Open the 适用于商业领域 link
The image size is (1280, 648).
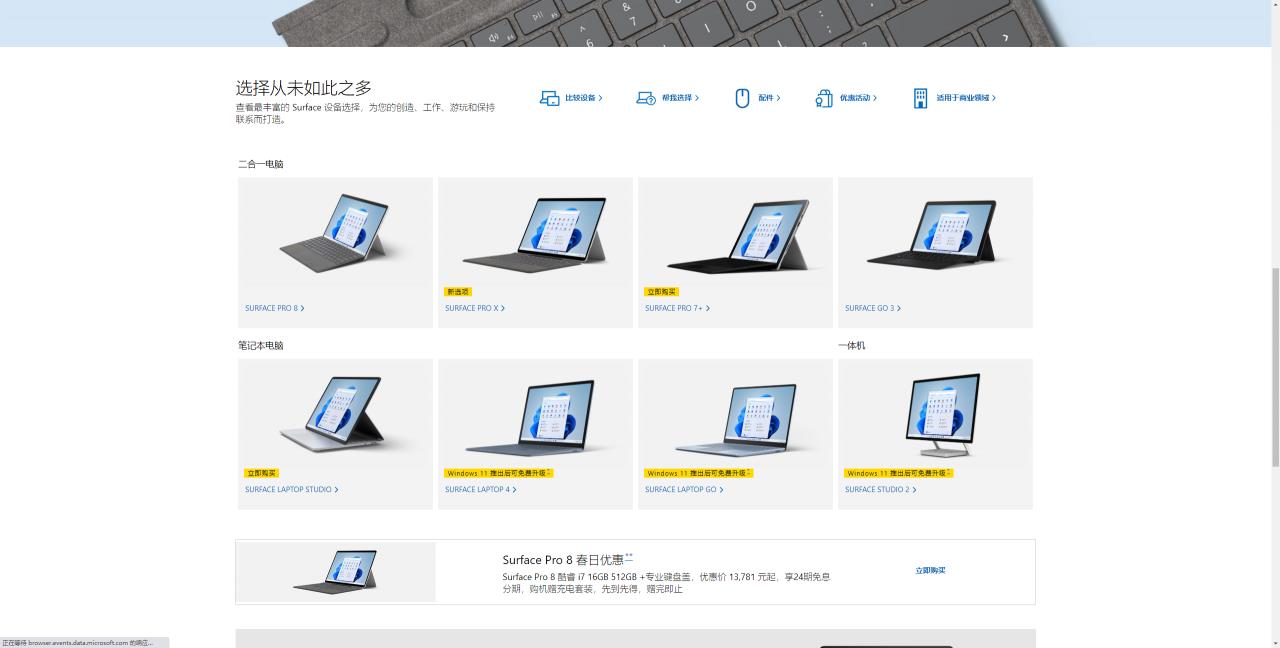click(x=966, y=98)
